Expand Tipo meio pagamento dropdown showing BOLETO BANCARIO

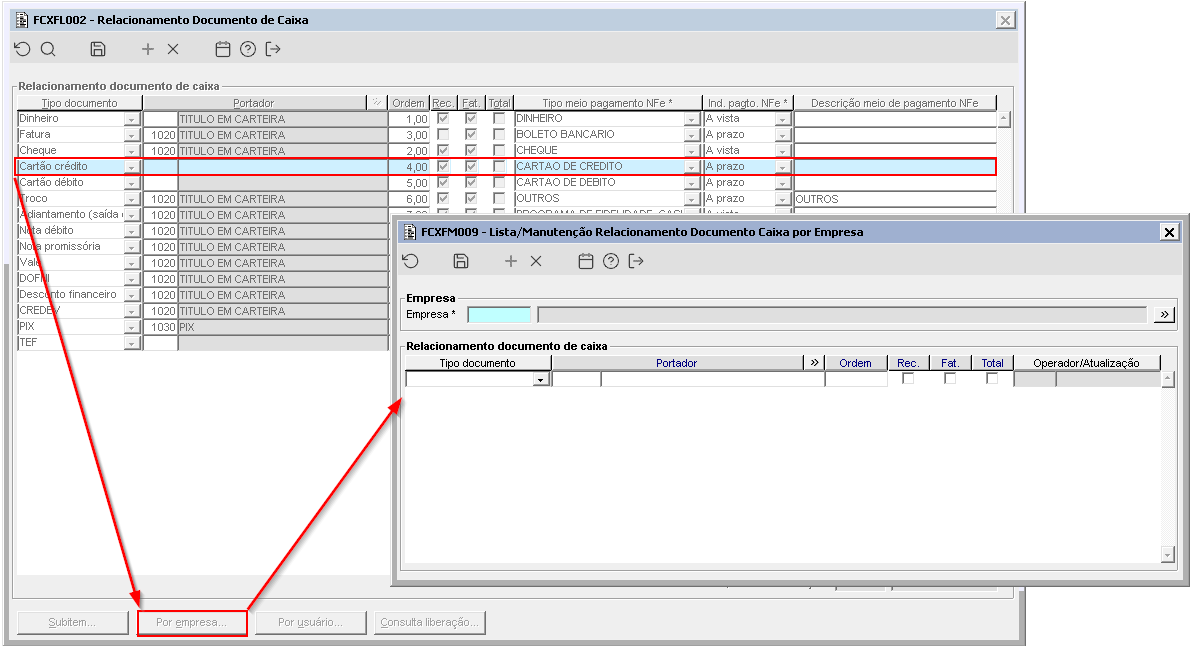click(x=691, y=135)
